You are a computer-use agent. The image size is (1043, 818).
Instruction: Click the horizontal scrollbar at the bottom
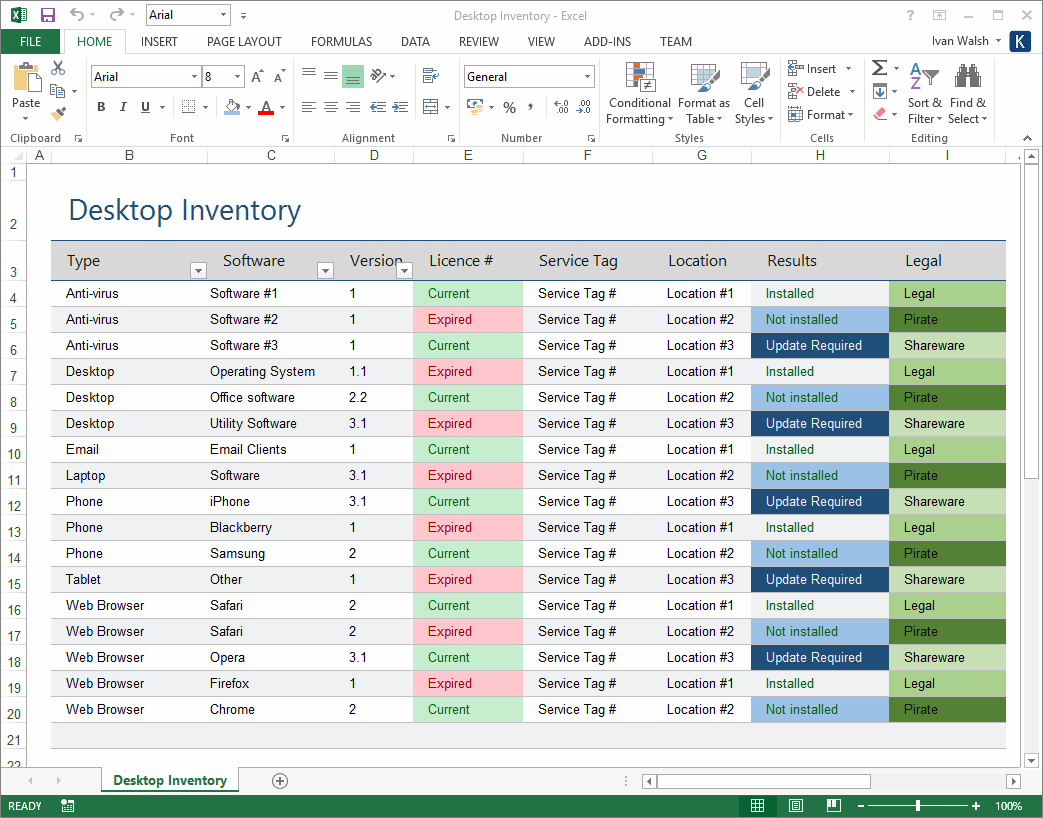(765, 781)
